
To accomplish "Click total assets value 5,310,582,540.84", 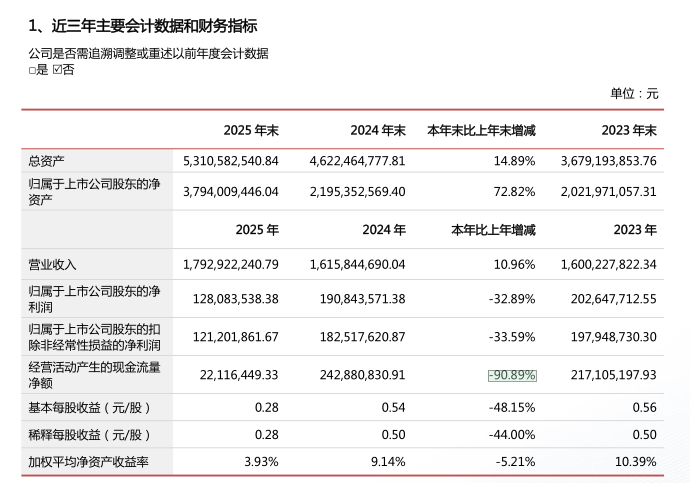I will [231, 160].
